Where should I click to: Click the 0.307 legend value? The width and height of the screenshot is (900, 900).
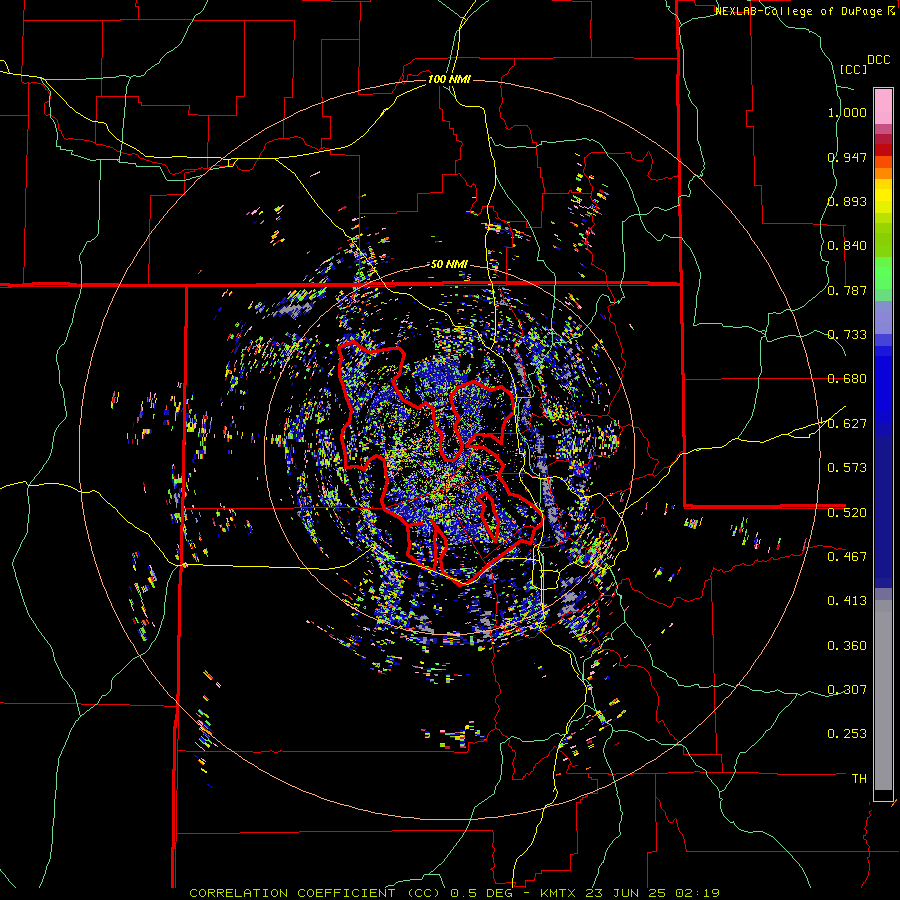847,690
